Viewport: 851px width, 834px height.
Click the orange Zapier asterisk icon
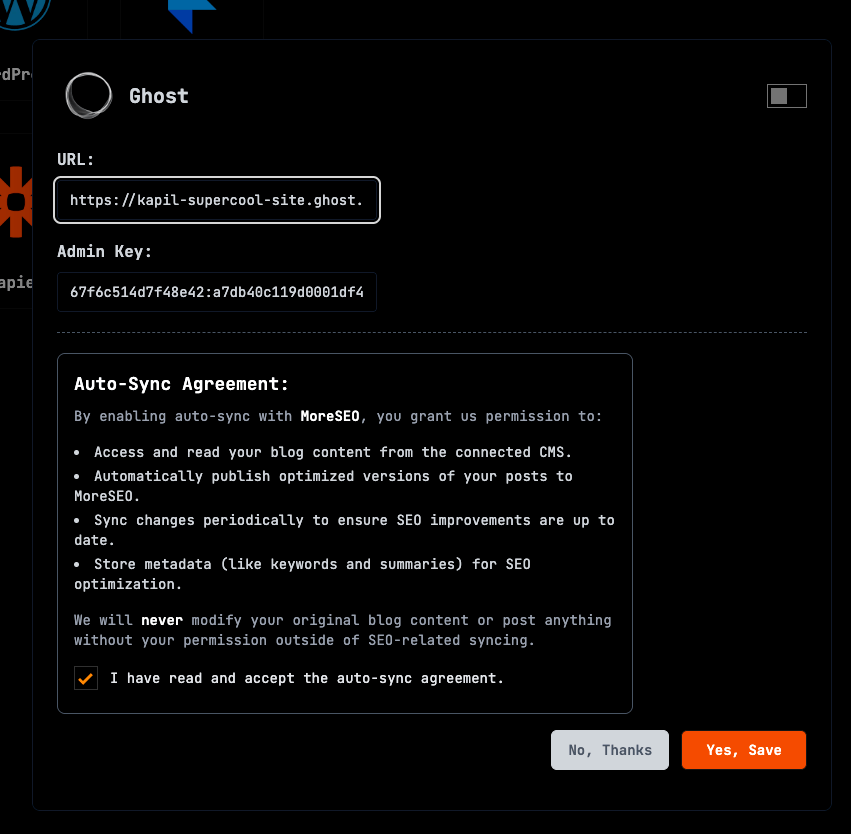(14, 202)
